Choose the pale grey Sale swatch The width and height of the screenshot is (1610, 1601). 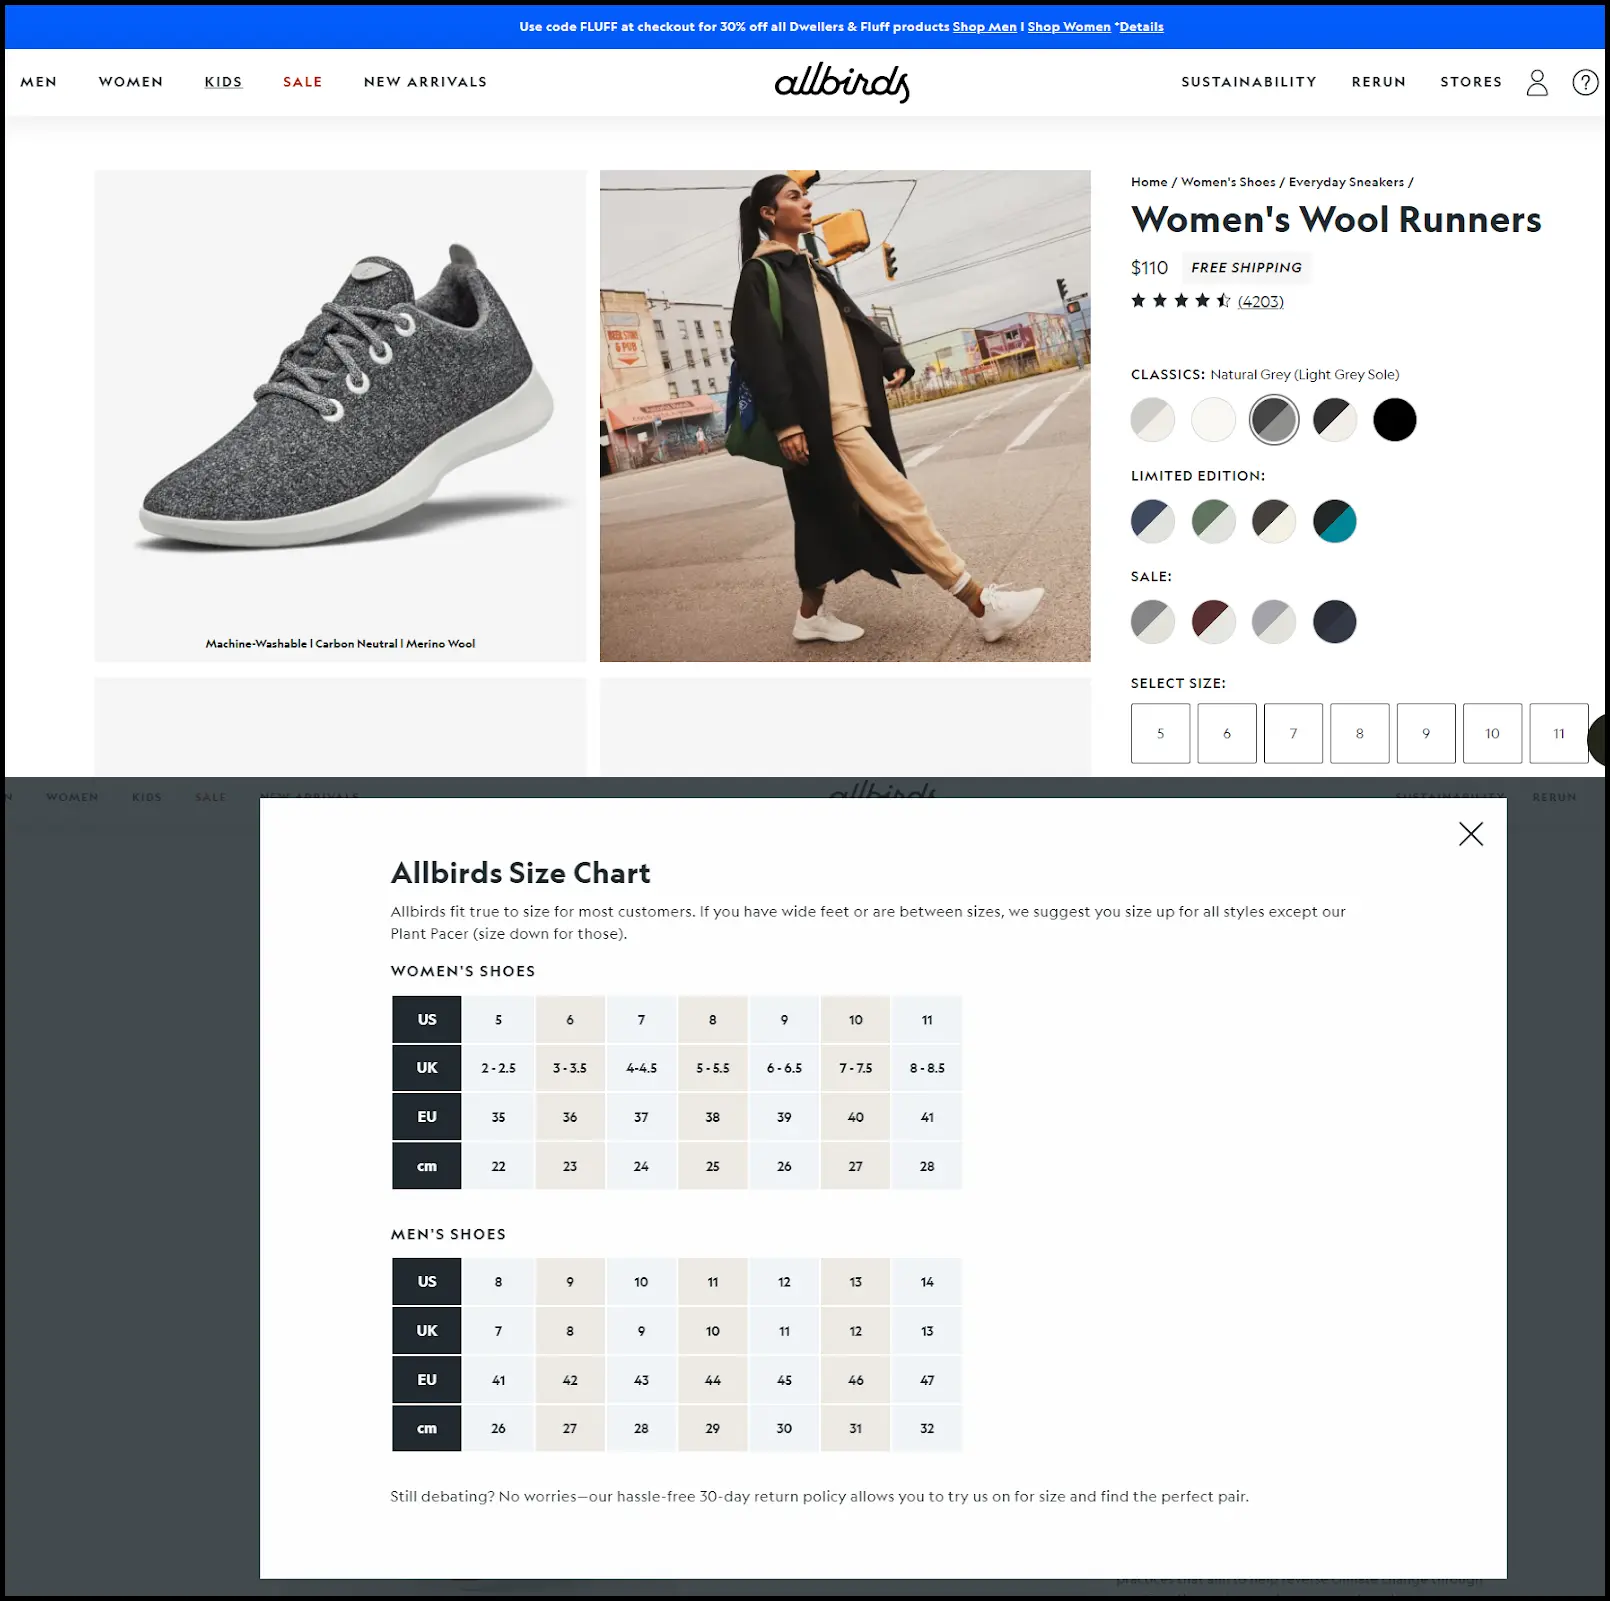click(x=1274, y=622)
